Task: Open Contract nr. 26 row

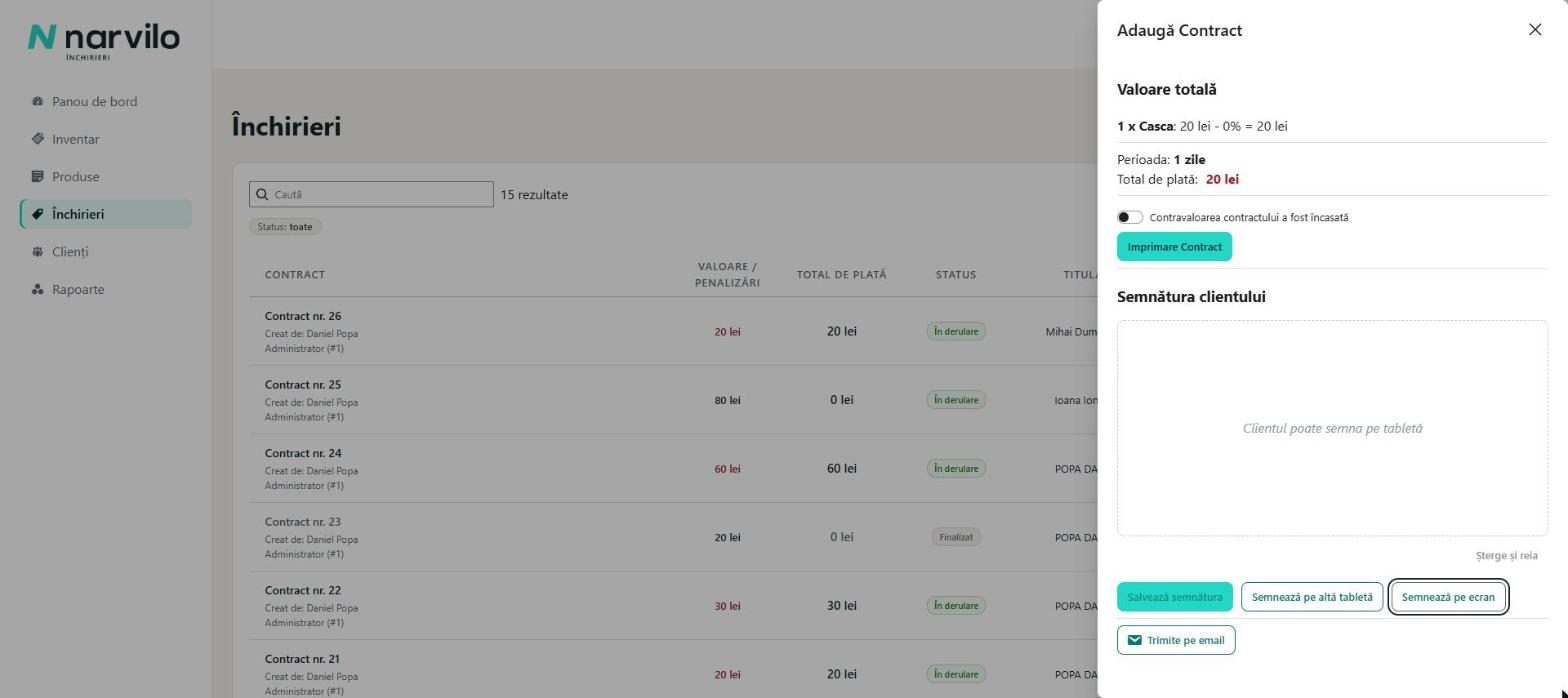Action: pos(673,332)
